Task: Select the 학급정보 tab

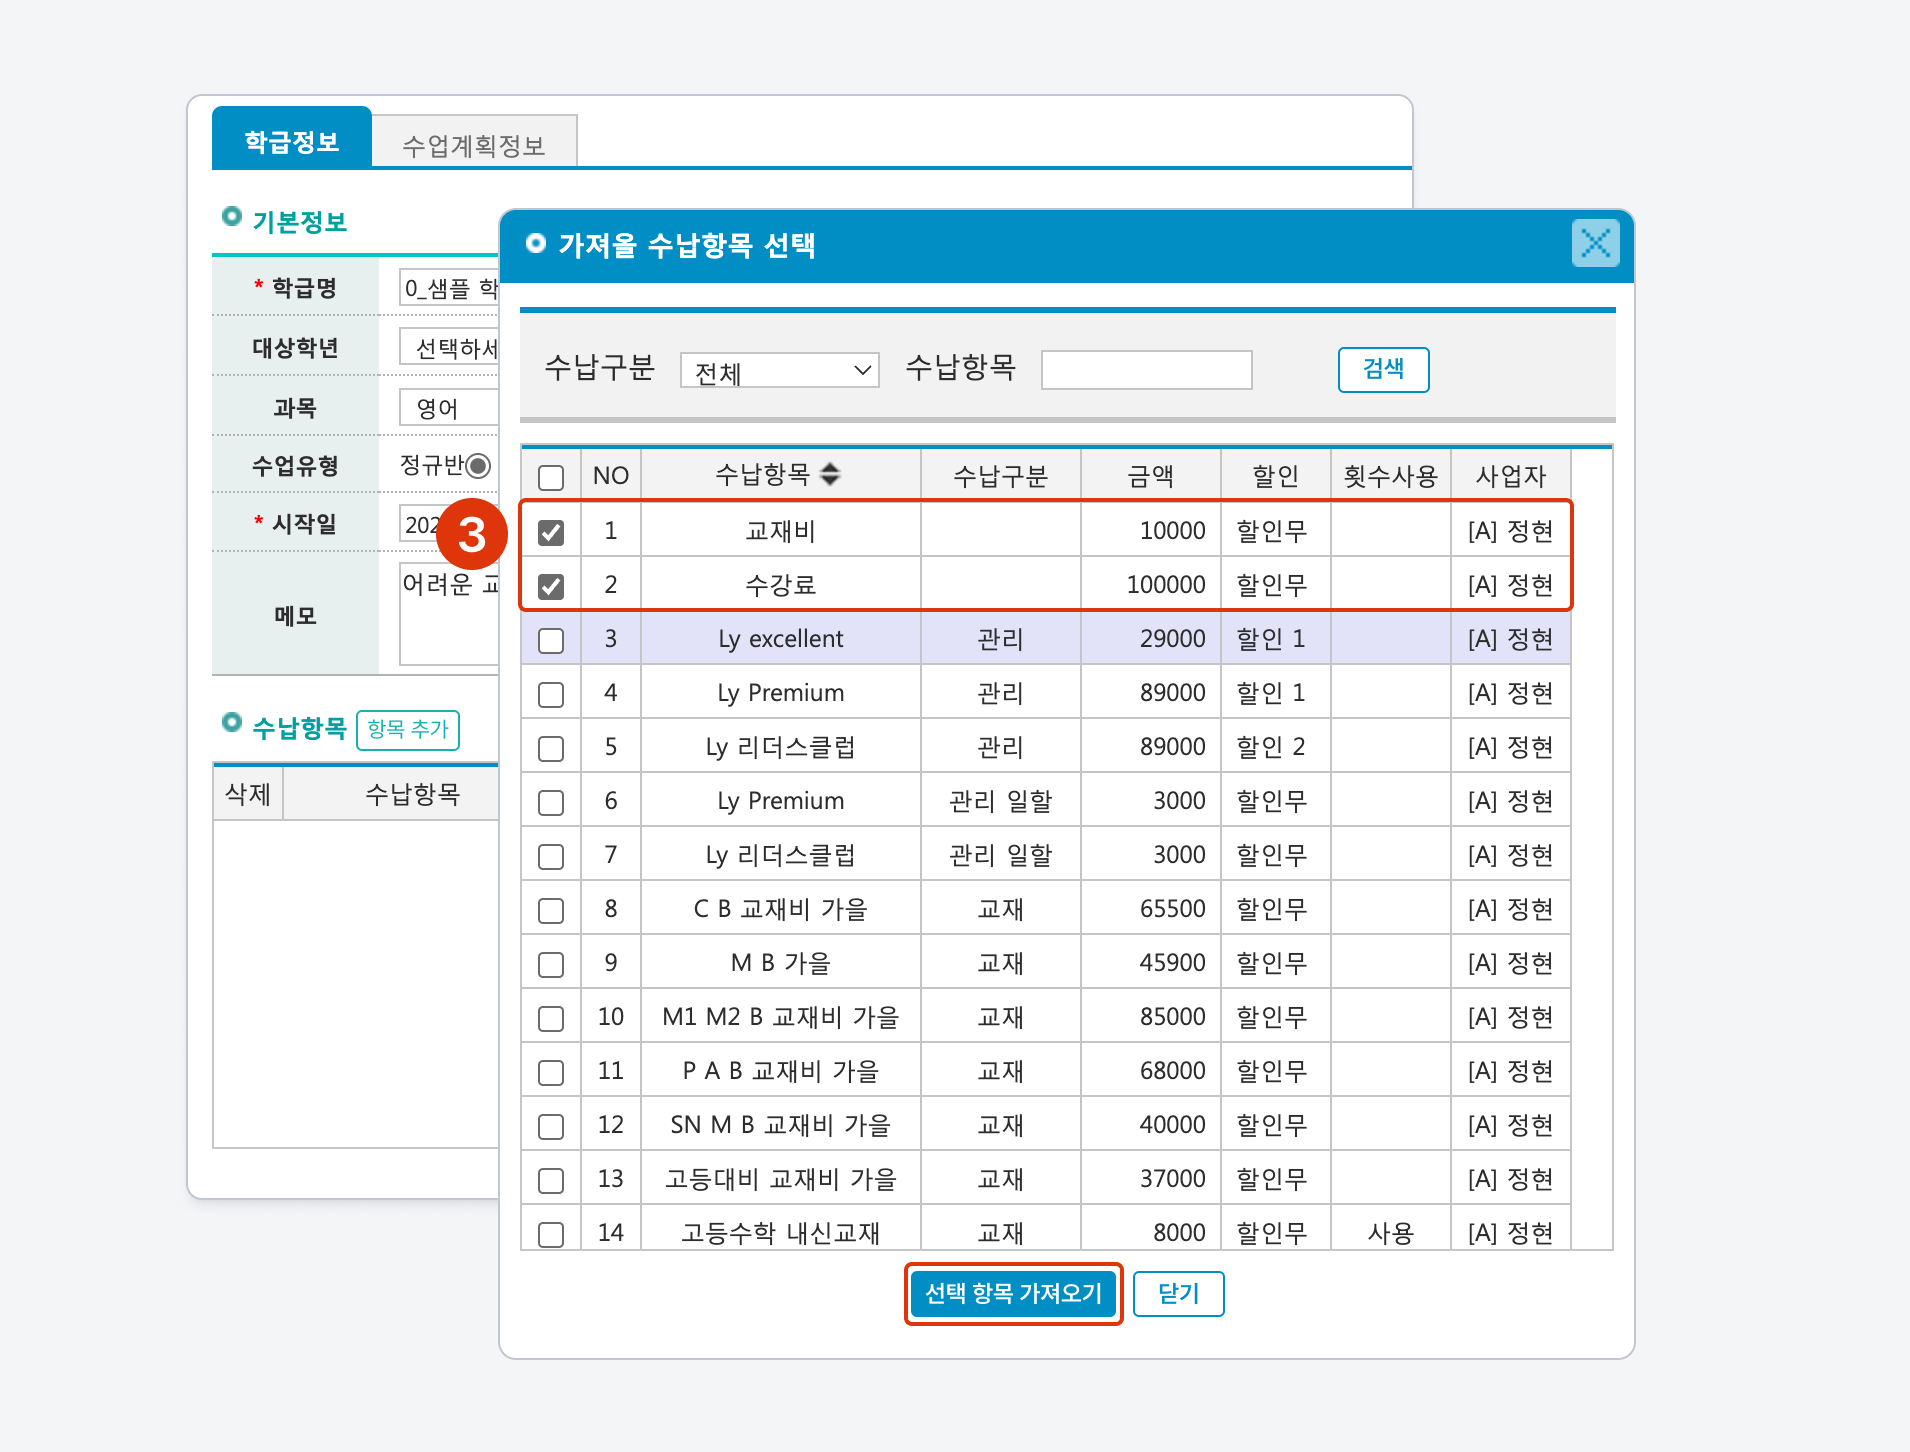Action: (292, 141)
